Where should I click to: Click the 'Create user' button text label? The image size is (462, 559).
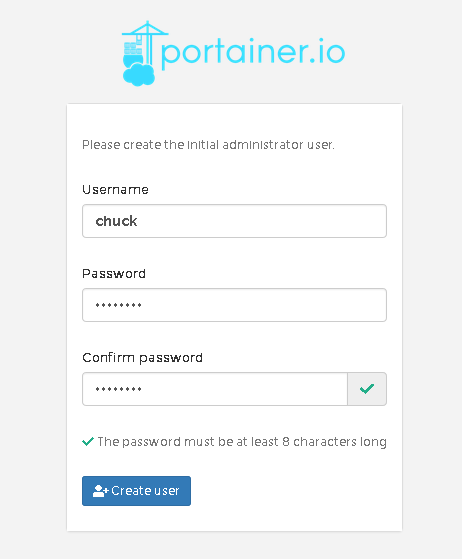145,491
